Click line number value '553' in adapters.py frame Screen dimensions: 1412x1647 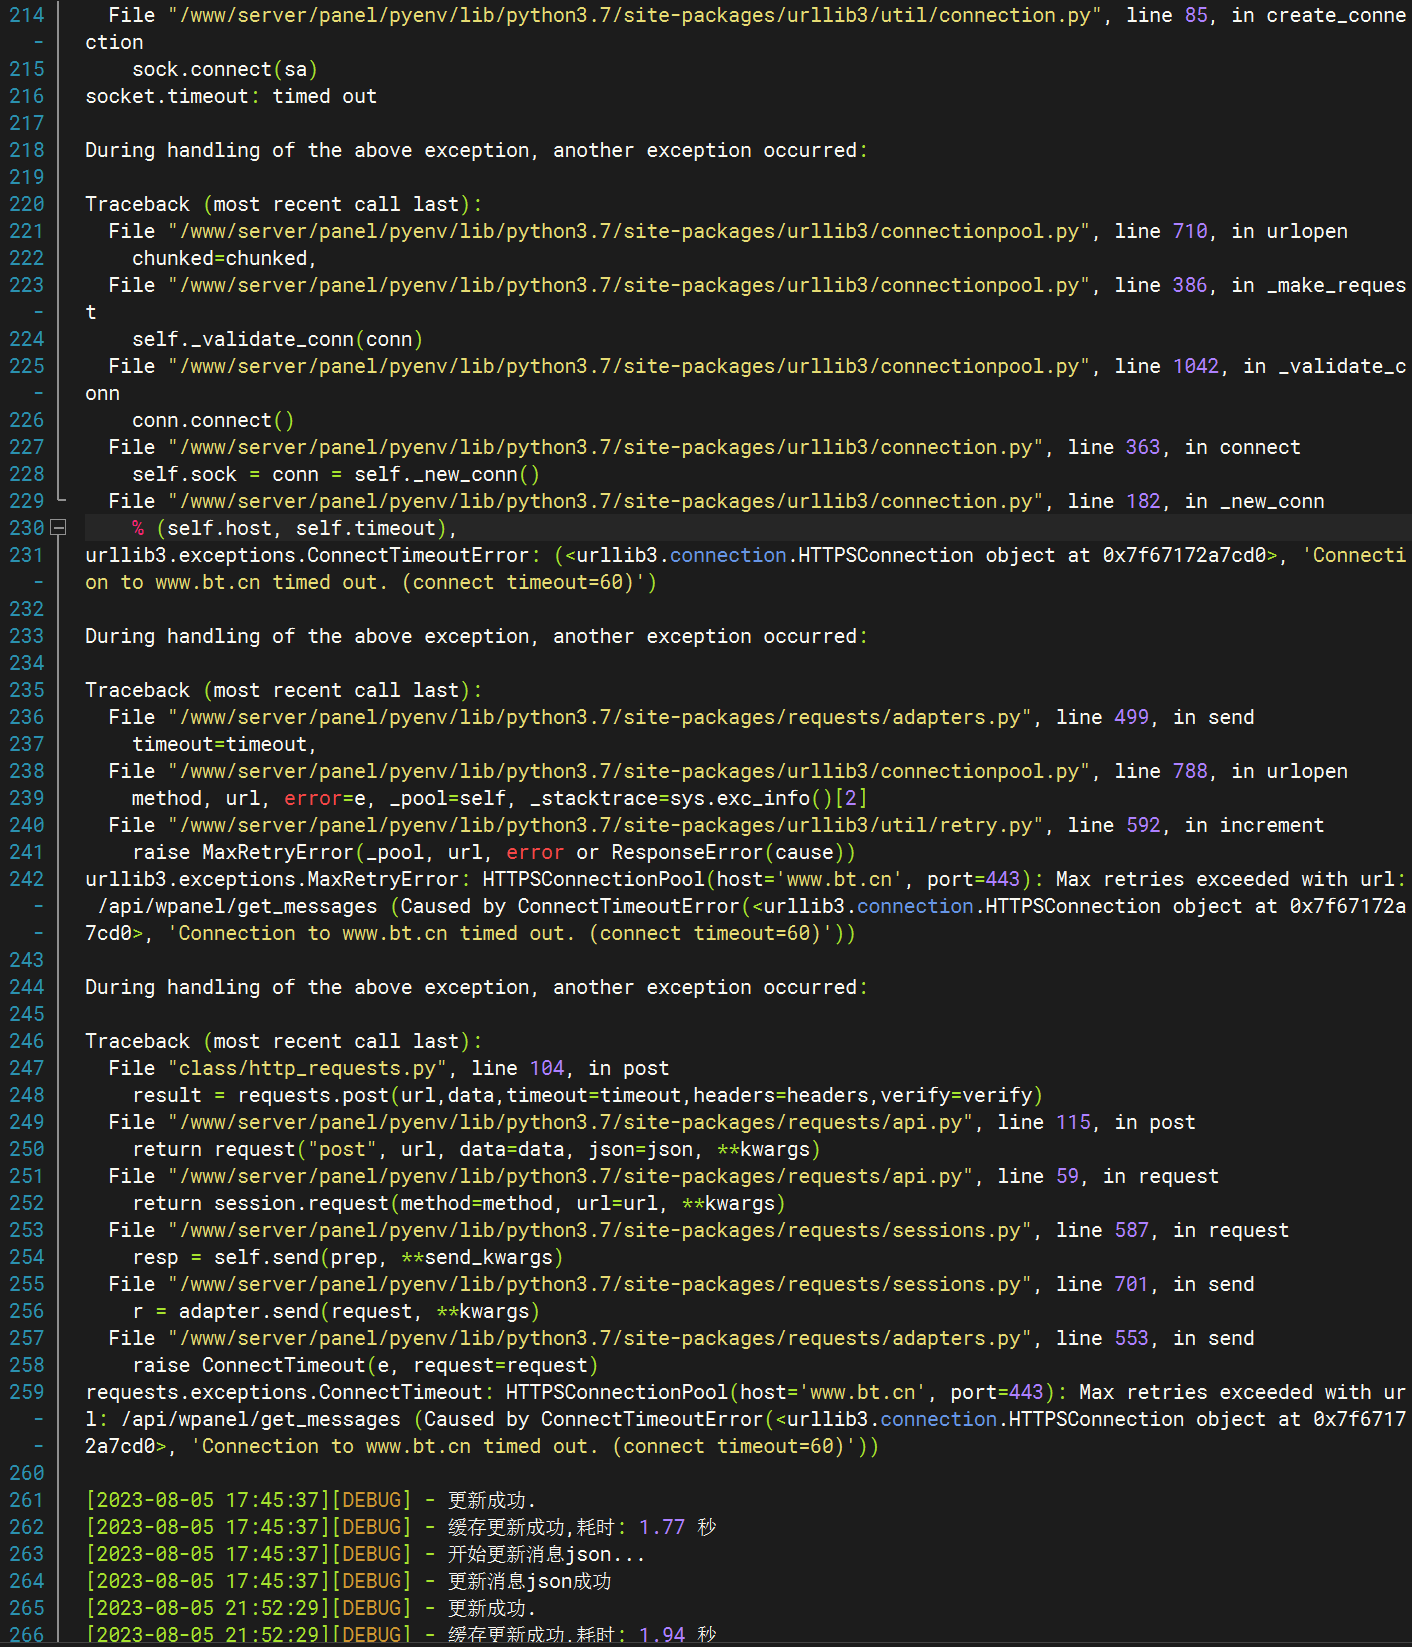[x=1131, y=1338]
